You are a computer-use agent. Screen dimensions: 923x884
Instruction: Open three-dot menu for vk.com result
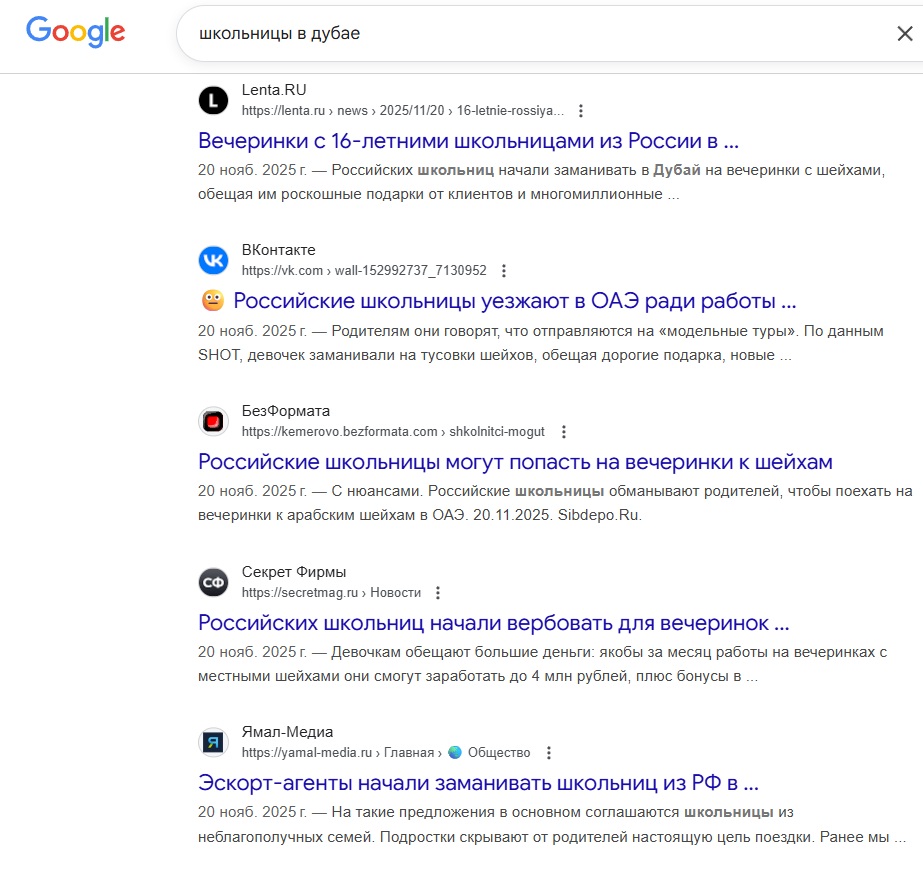click(x=503, y=271)
